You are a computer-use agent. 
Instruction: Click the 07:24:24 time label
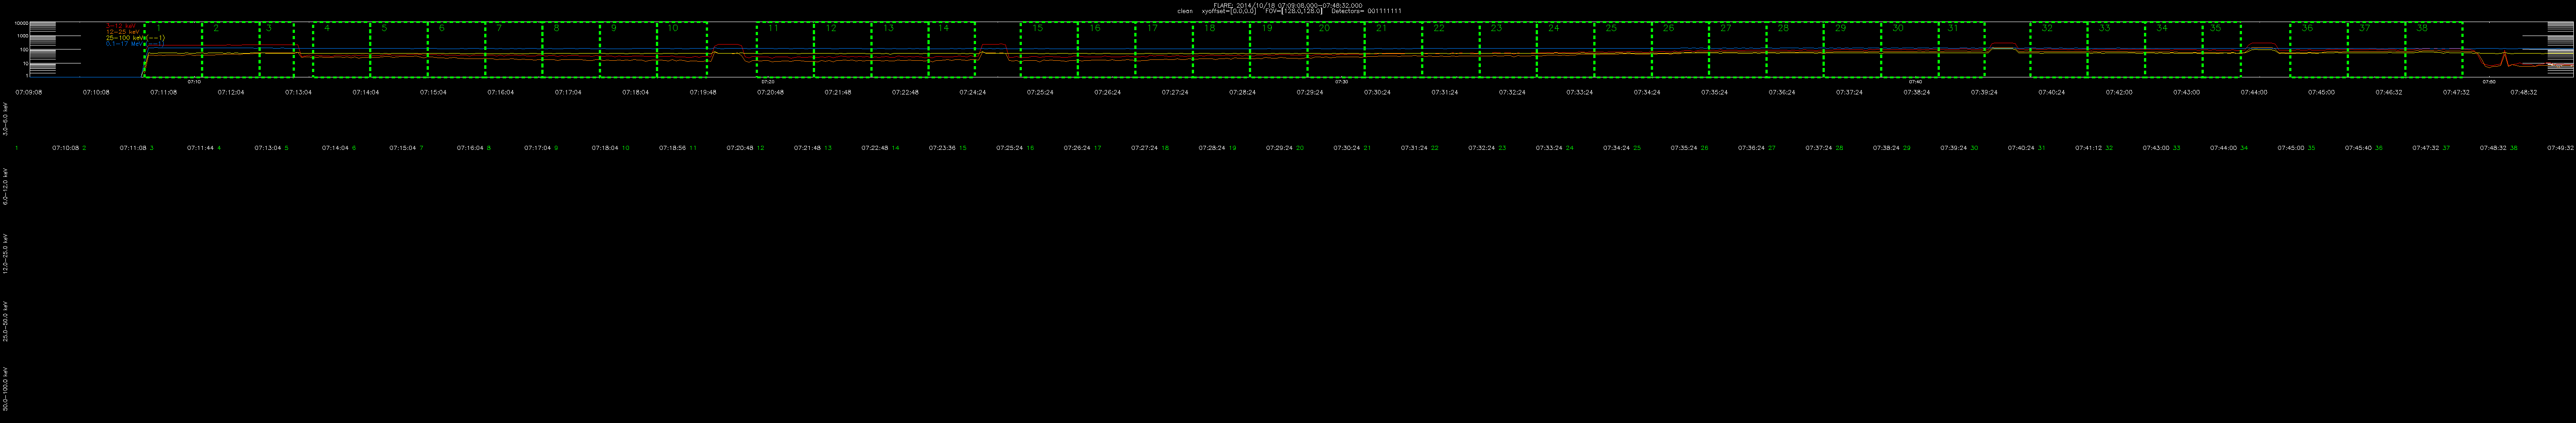973,92
